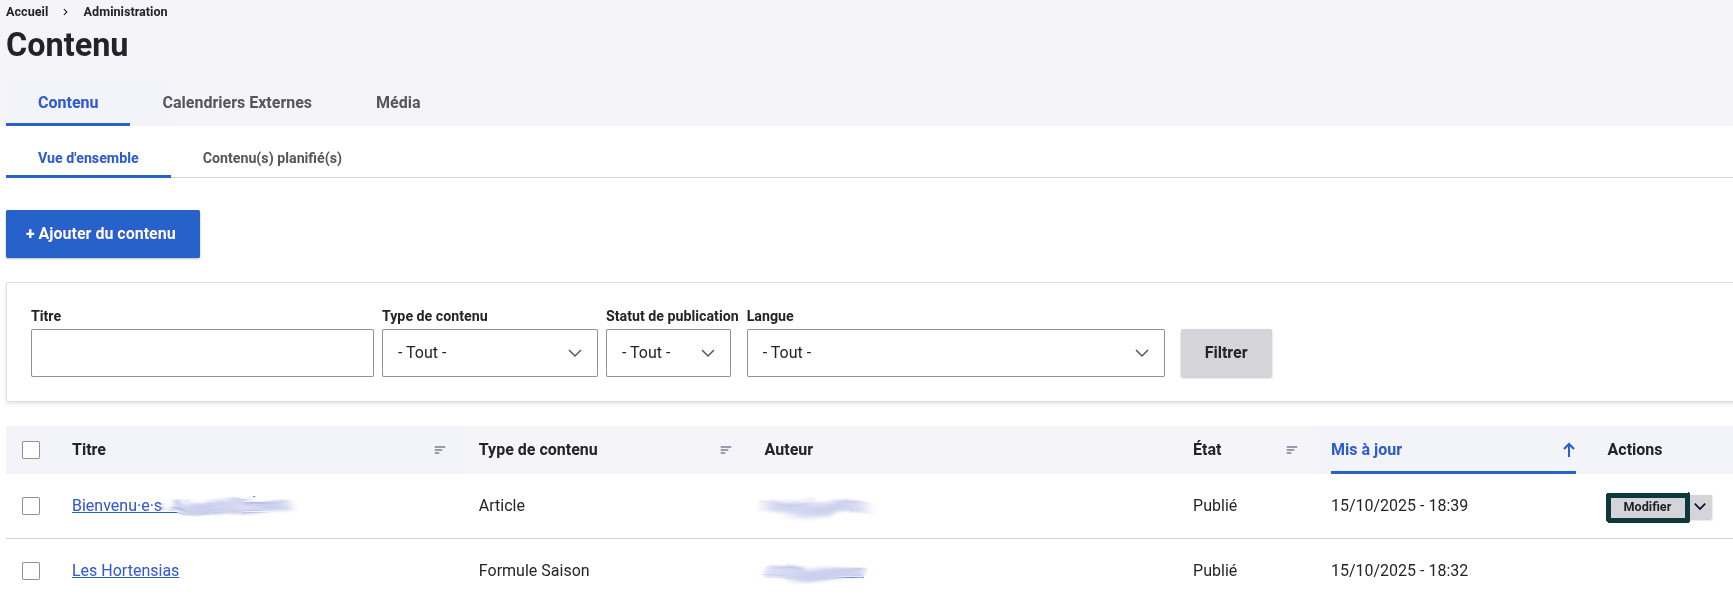Toggle the select-all checkbox in table header

point(31,450)
